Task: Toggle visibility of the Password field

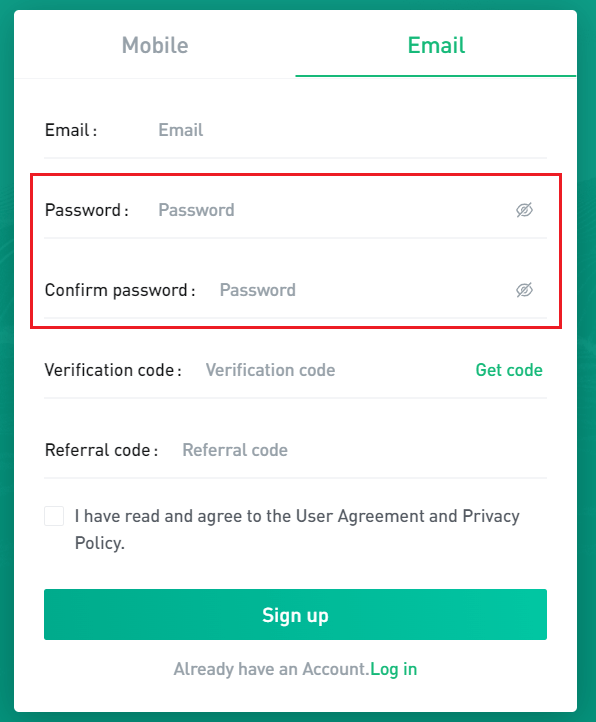Action: pyautogui.click(x=524, y=210)
